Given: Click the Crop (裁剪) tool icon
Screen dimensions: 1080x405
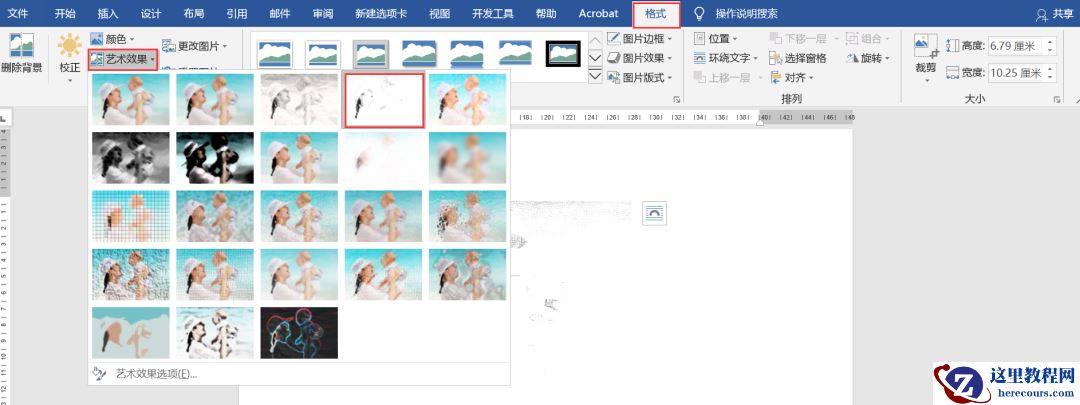Looking at the screenshot, I should point(926,45).
